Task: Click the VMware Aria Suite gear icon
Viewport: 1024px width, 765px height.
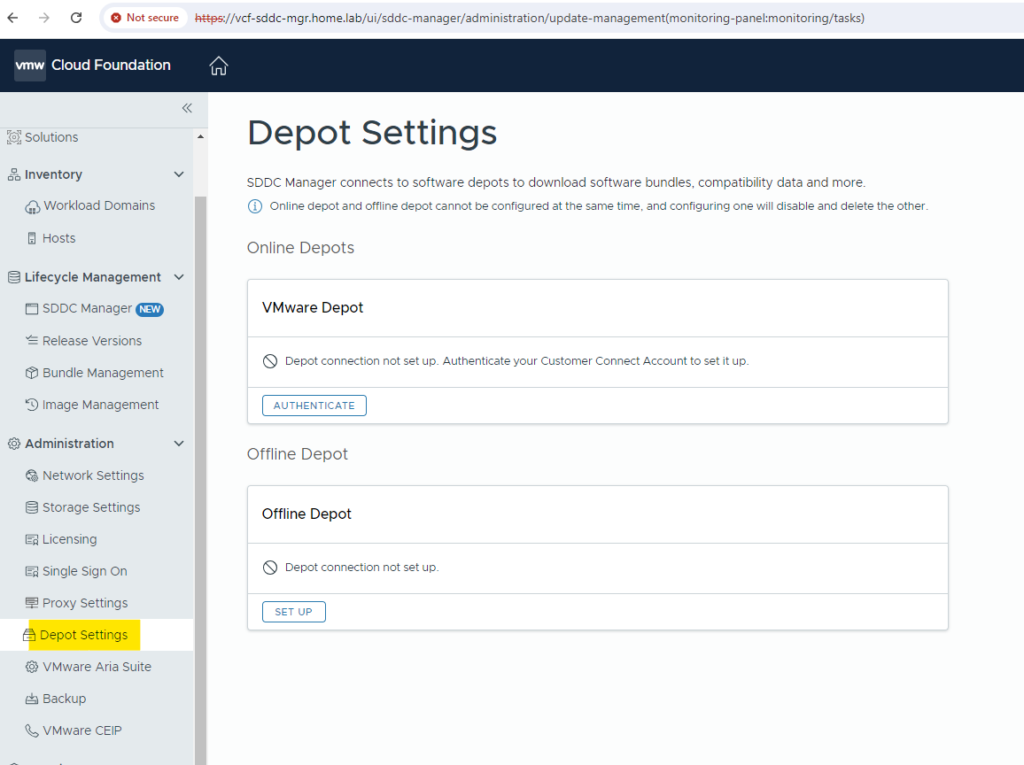Action: 31,667
